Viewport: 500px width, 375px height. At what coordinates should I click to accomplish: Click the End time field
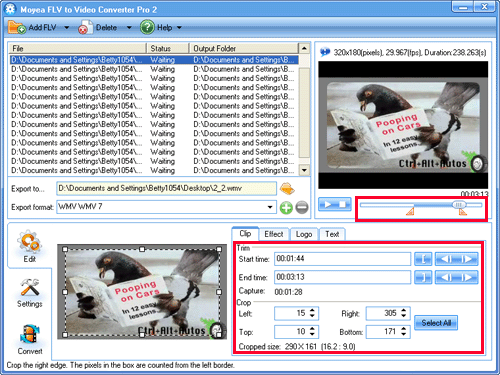(x=342, y=277)
